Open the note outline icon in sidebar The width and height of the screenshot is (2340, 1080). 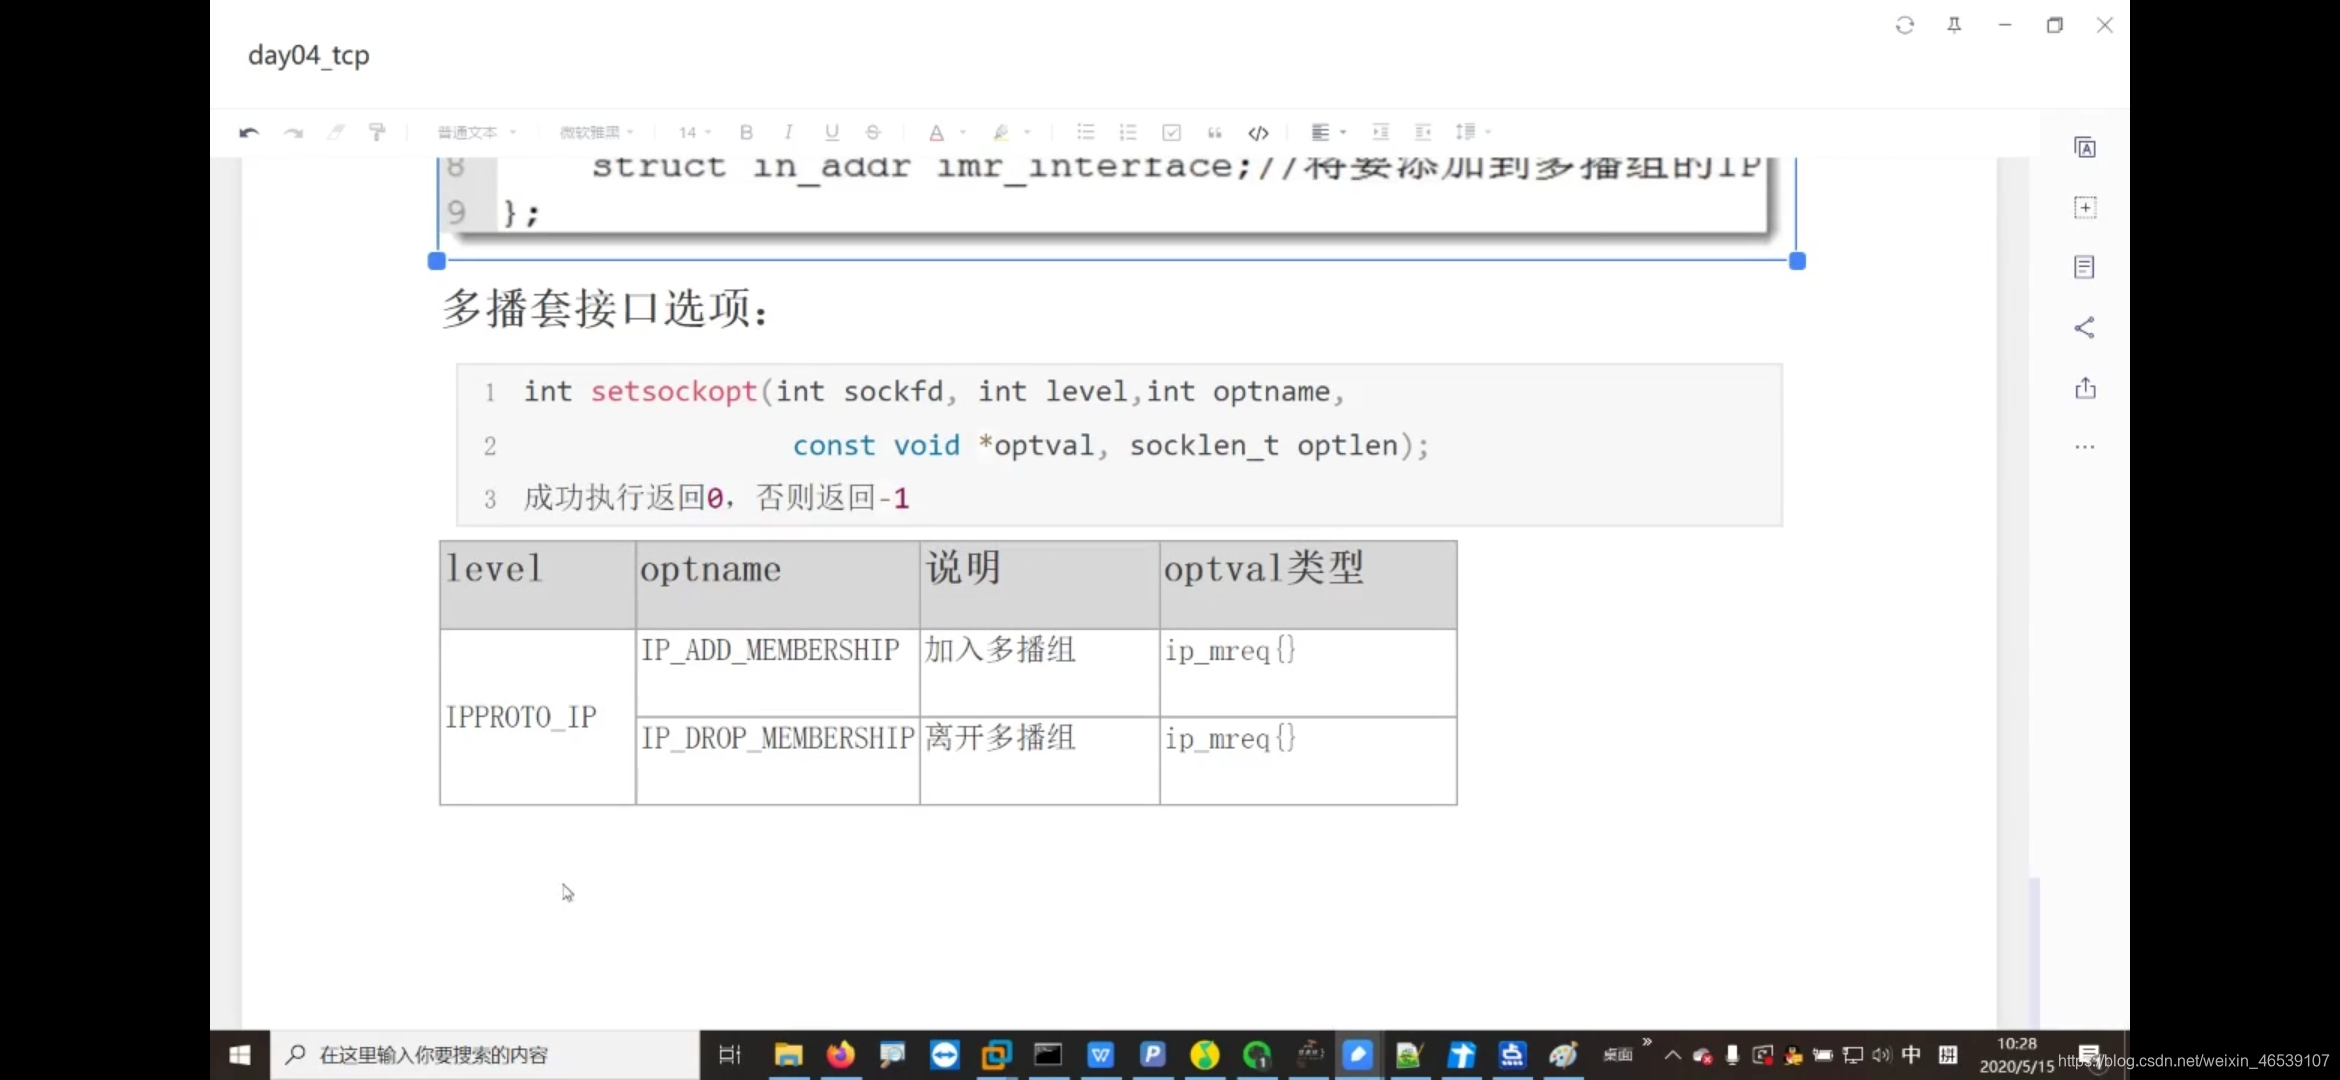(x=2085, y=267)
